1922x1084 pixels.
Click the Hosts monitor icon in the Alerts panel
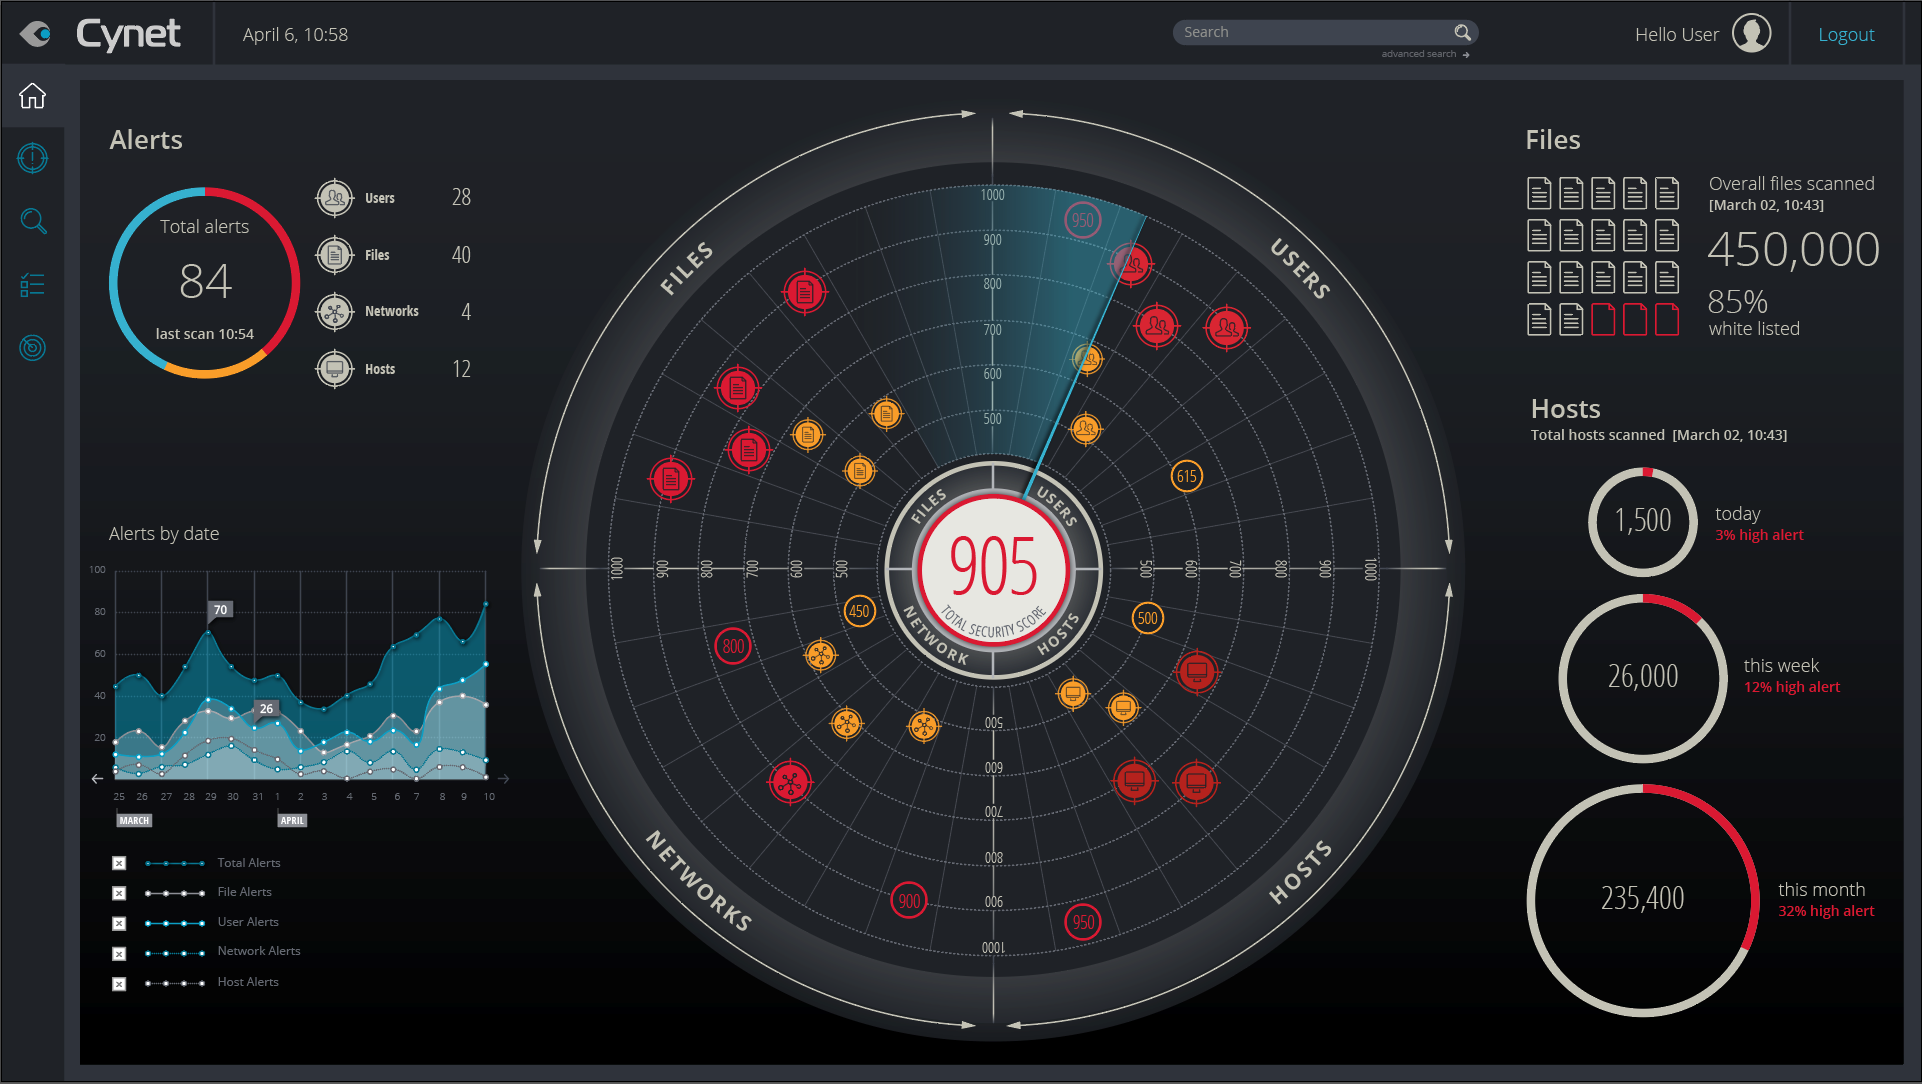(x=334, y=368)
